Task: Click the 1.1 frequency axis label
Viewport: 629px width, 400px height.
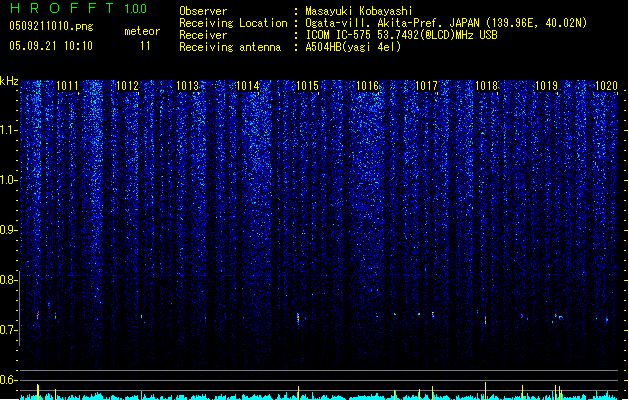Action: [8, 130]
